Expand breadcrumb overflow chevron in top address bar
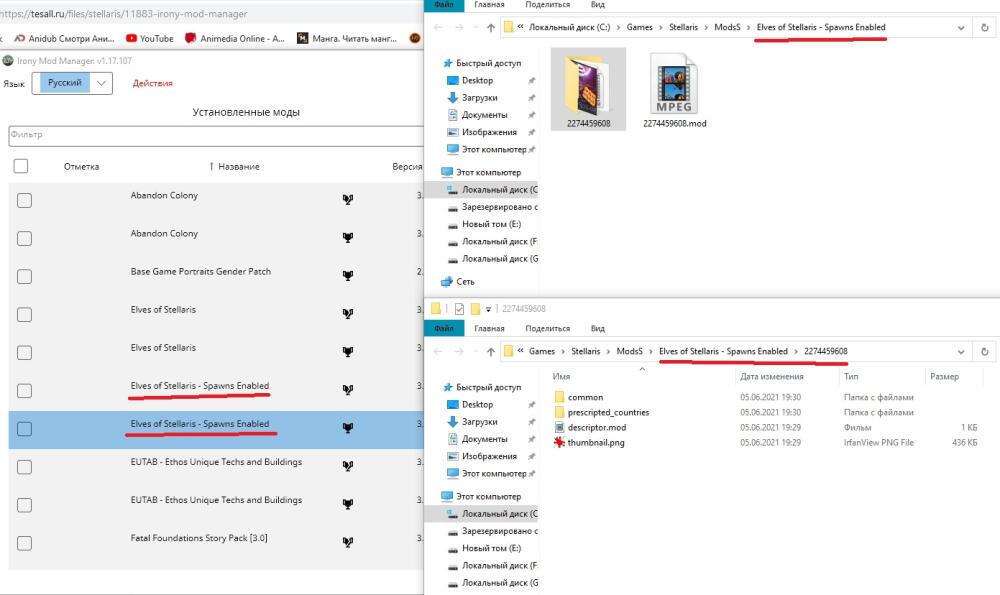This screenshot has height=595, width=1000. [521, 27]
